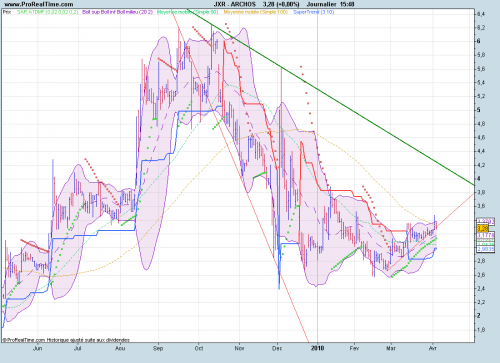Click the Dec date axis label
This screenshot has height=363, width=500.
[277, 348]
